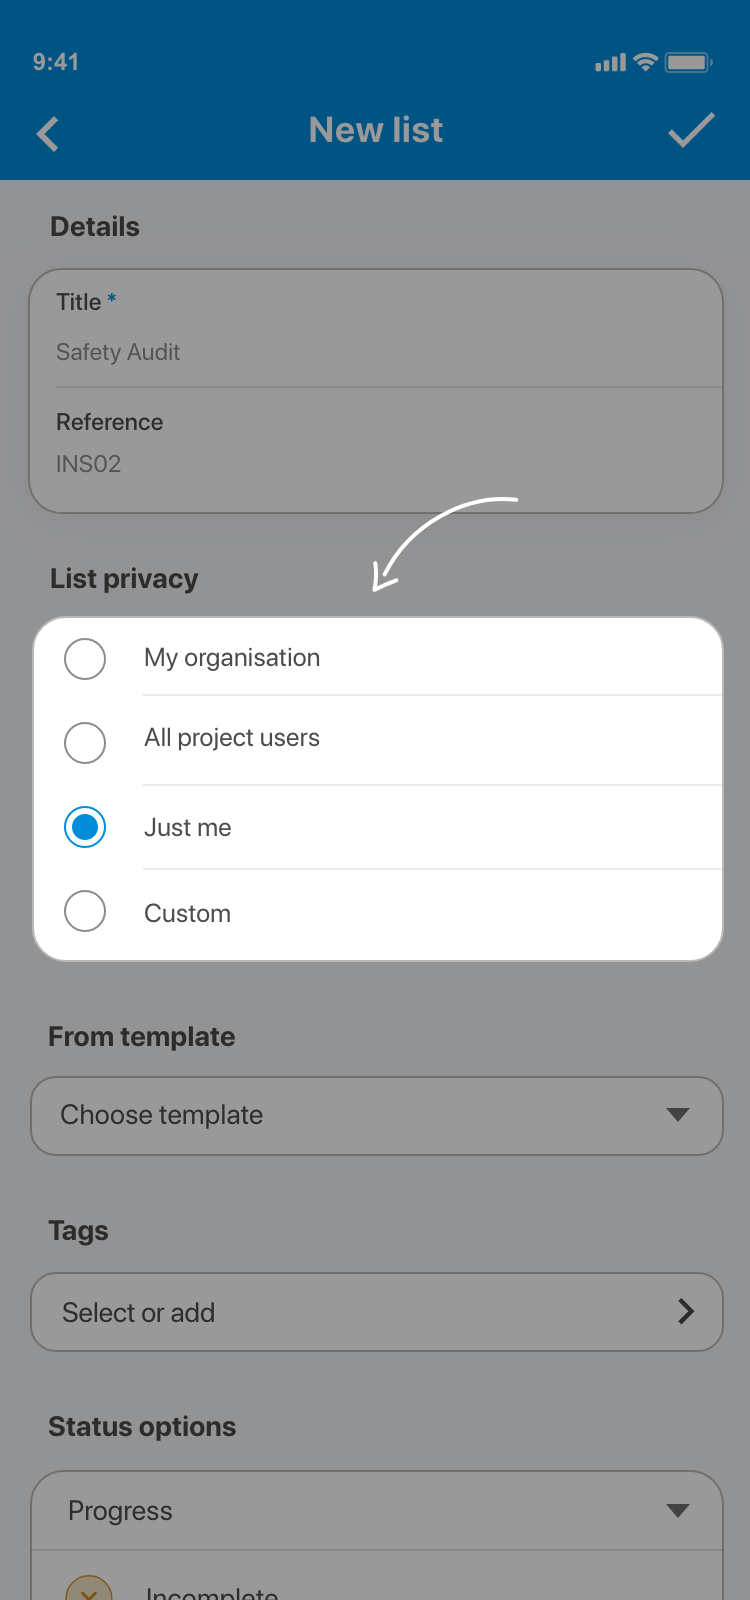Tap the Select or add tags field

pos(340,1312)
